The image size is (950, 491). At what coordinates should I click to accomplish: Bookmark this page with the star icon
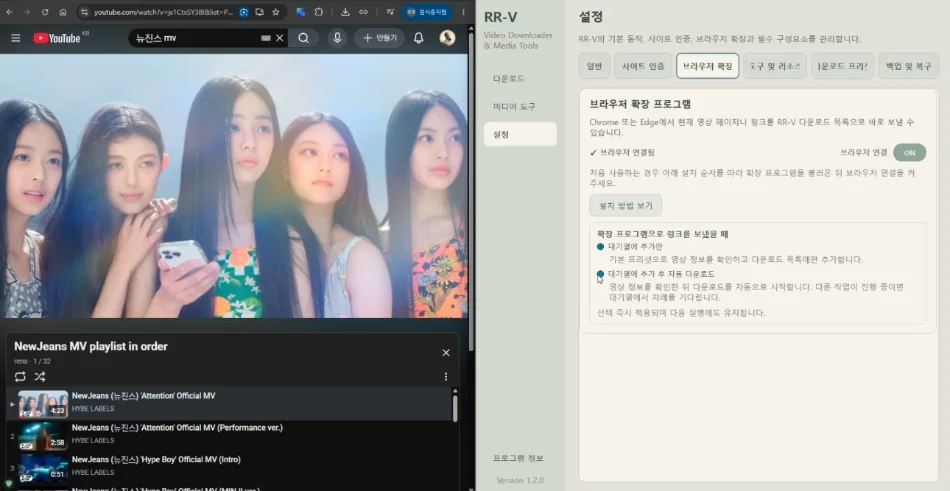pyautogui.click(x=276, y=12)
